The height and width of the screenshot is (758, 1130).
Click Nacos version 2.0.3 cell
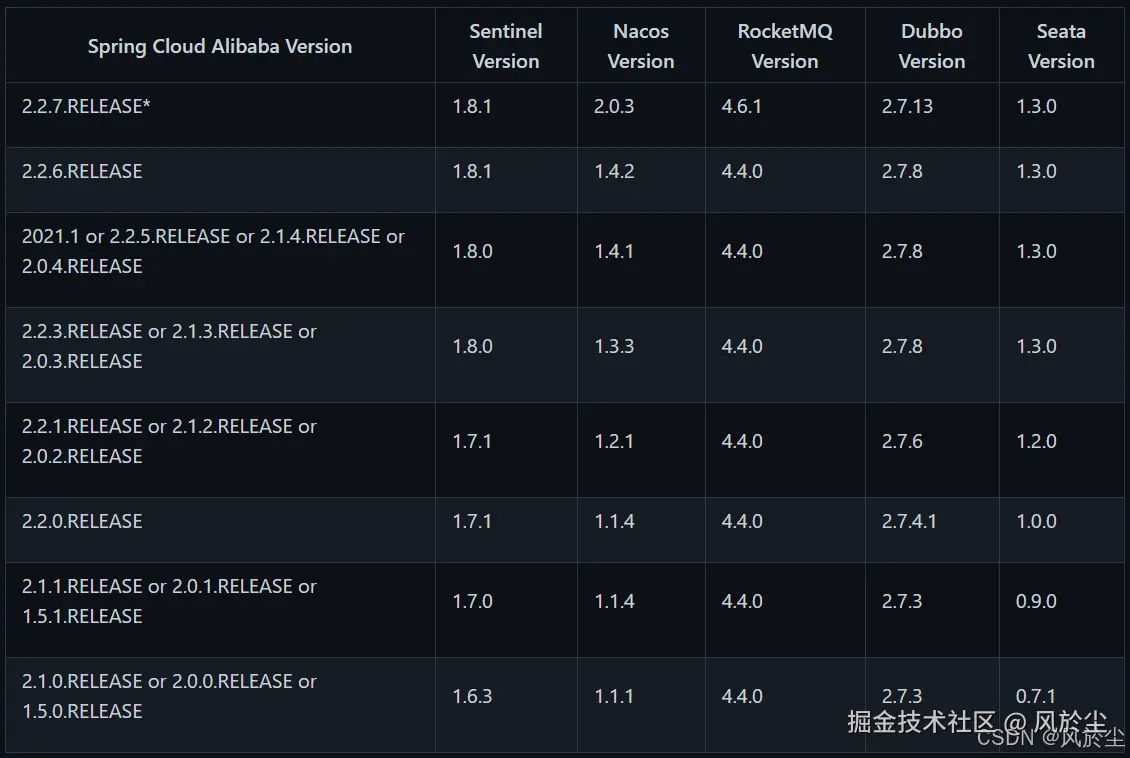[x=614, y=106]
